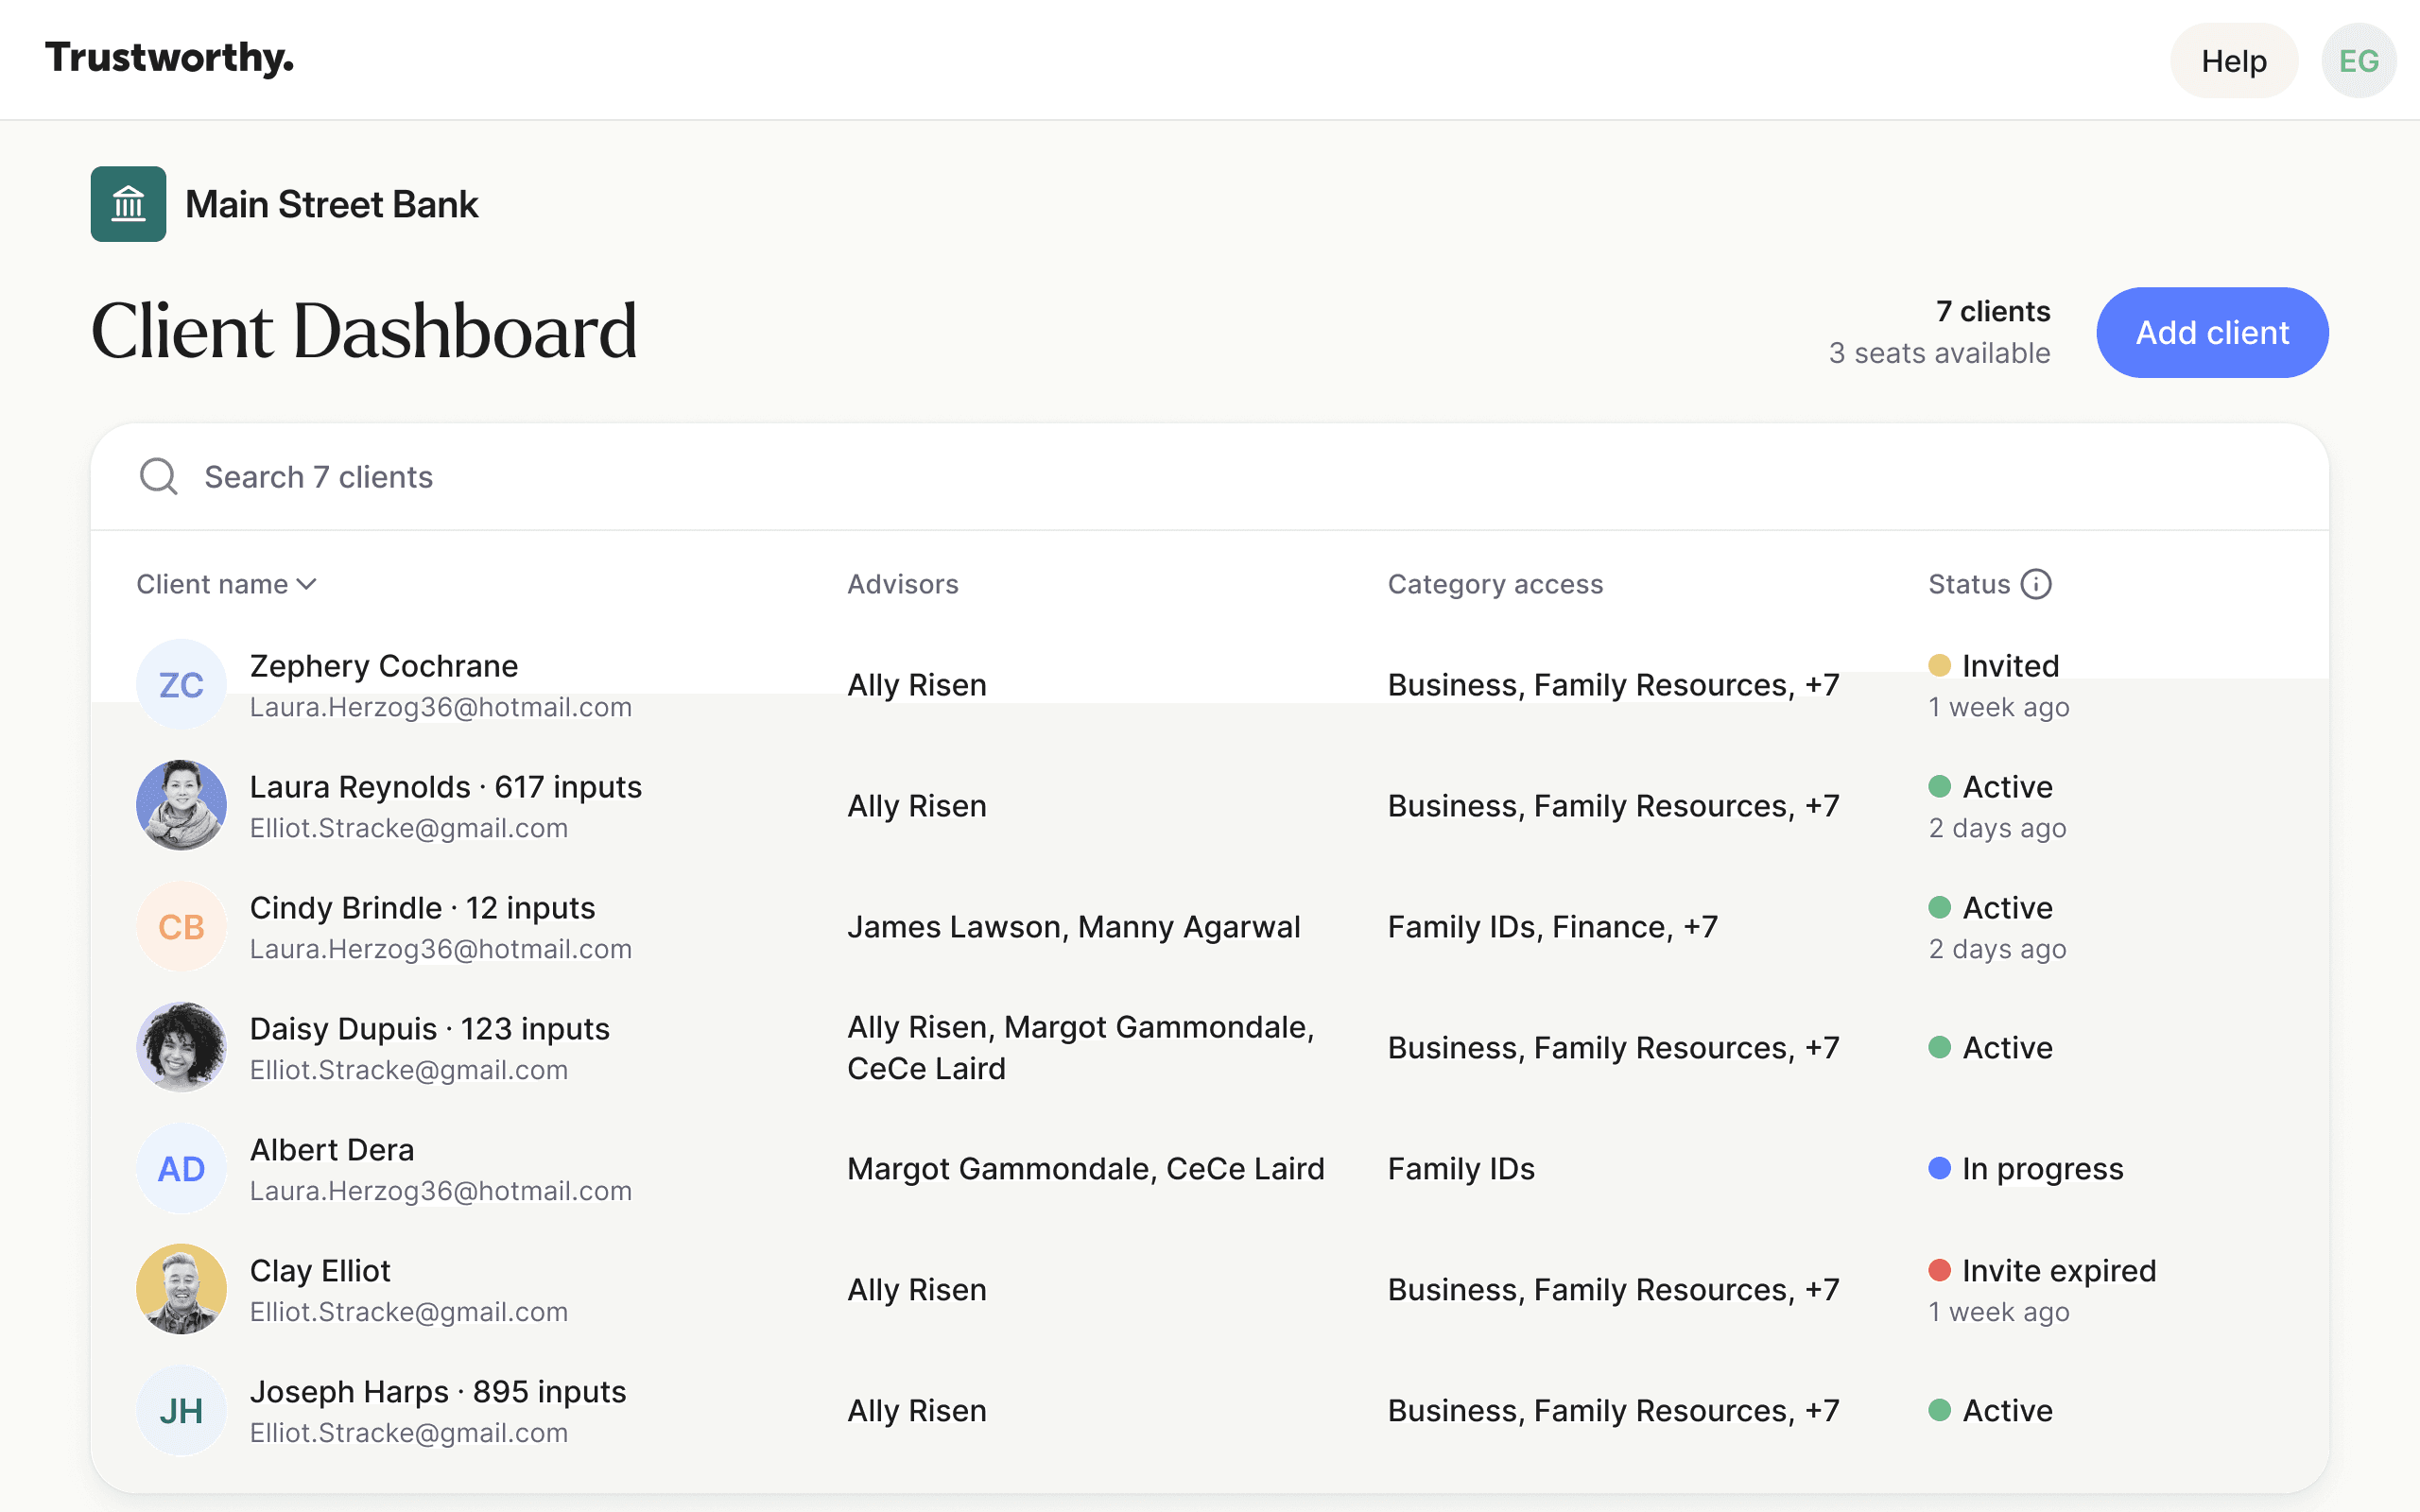2420x1512 pixels.
Task: Open Joseph Harps client name
Action: (x=348, y=1391)
